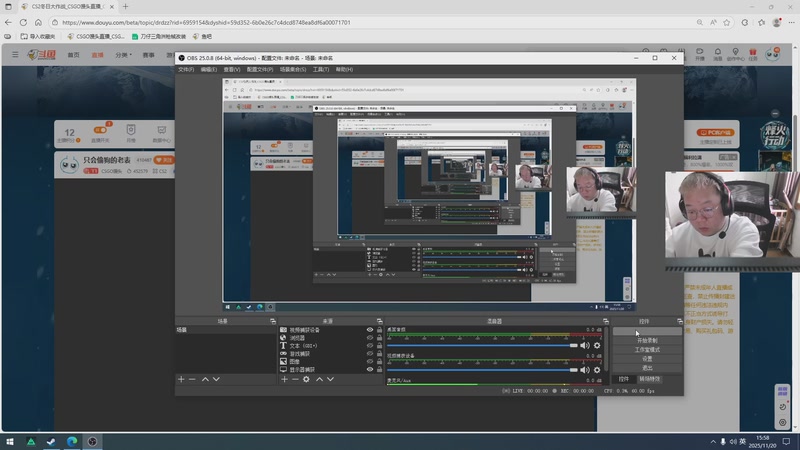Open the Douyu 创作中心 icon
Screen dimensions: 800x450
tap(735, 54)
